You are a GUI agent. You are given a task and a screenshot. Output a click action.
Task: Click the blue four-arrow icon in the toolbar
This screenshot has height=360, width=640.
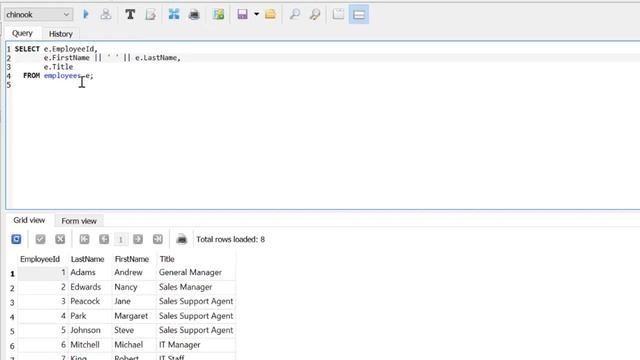click(x=174, y=14)
